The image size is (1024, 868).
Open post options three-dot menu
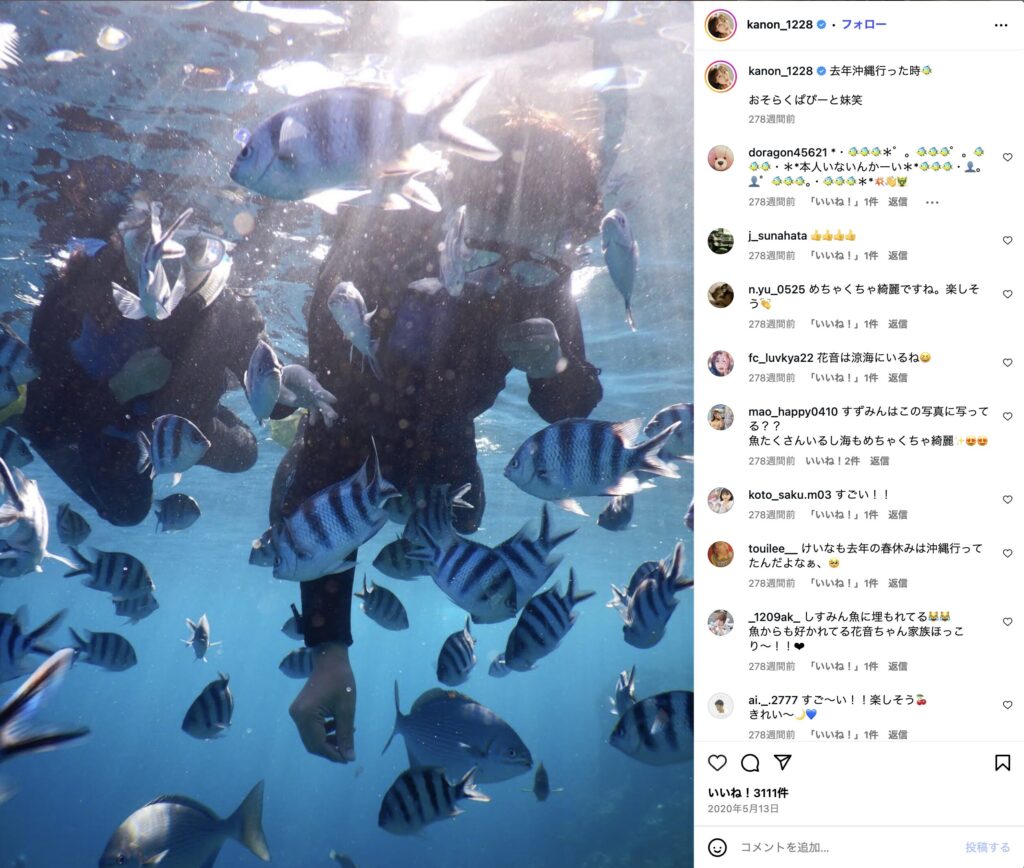[x=1000, y=25]
